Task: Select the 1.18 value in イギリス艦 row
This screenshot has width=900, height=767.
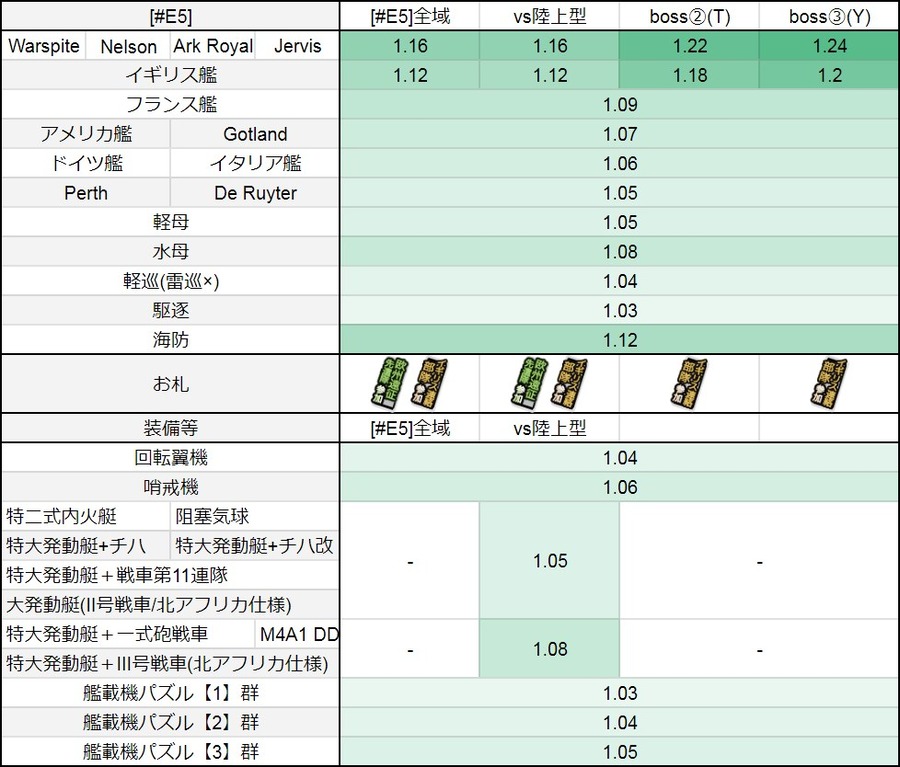Action: 689,75
